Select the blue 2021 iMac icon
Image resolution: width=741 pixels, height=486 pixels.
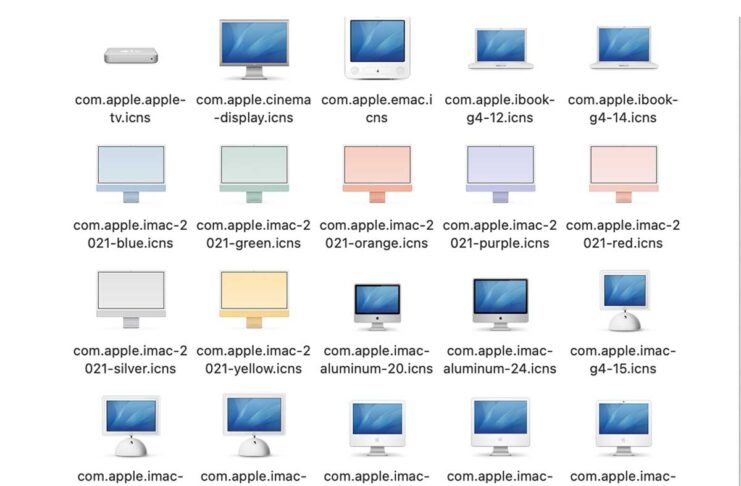tap(131, 174)
